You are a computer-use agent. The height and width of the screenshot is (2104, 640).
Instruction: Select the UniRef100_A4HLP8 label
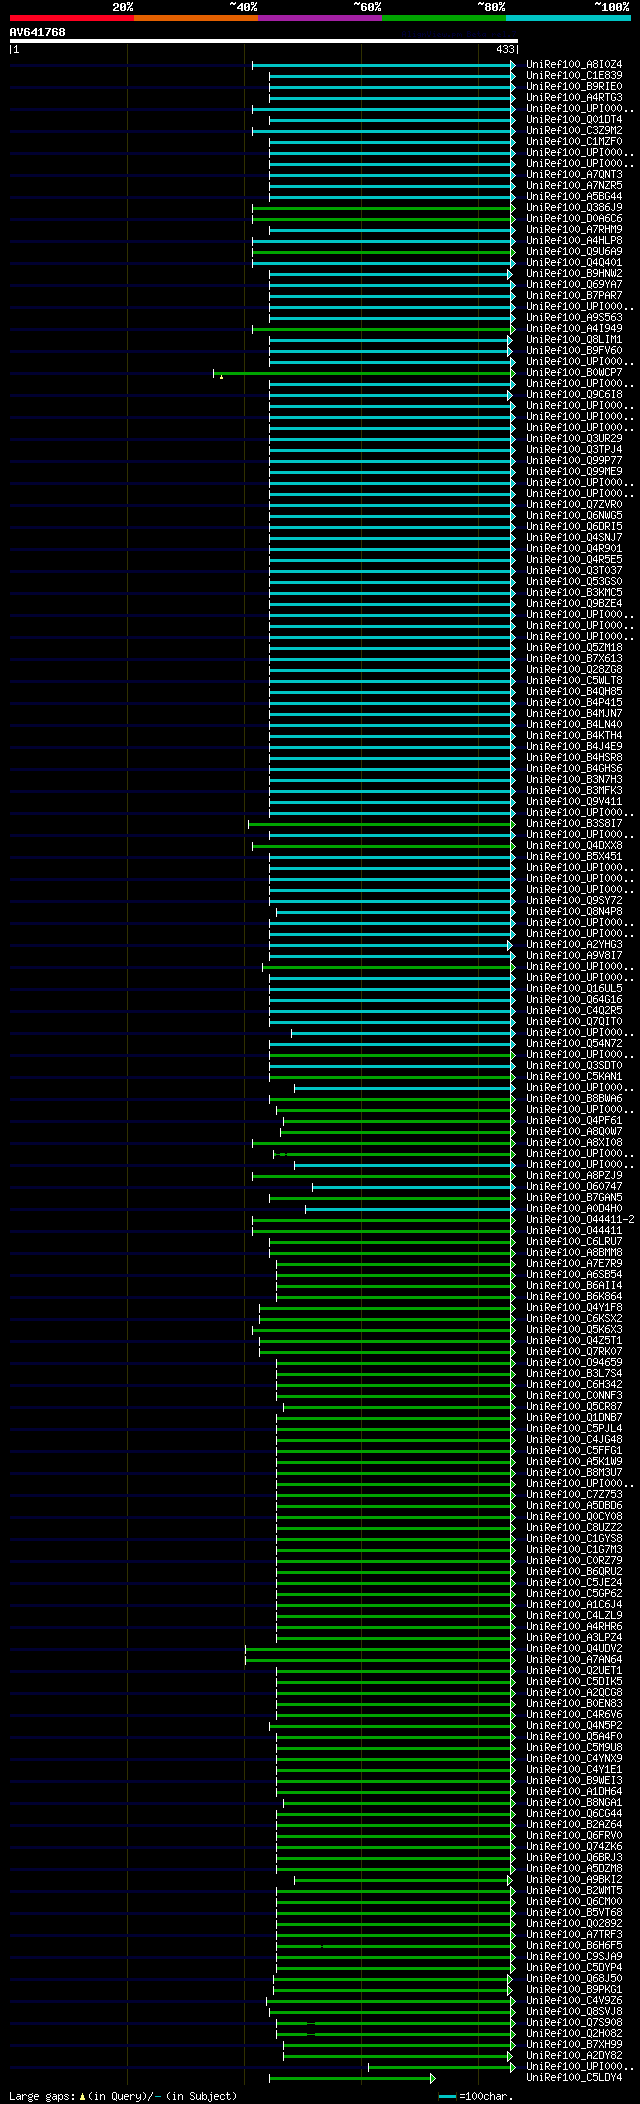click(574, 241)
